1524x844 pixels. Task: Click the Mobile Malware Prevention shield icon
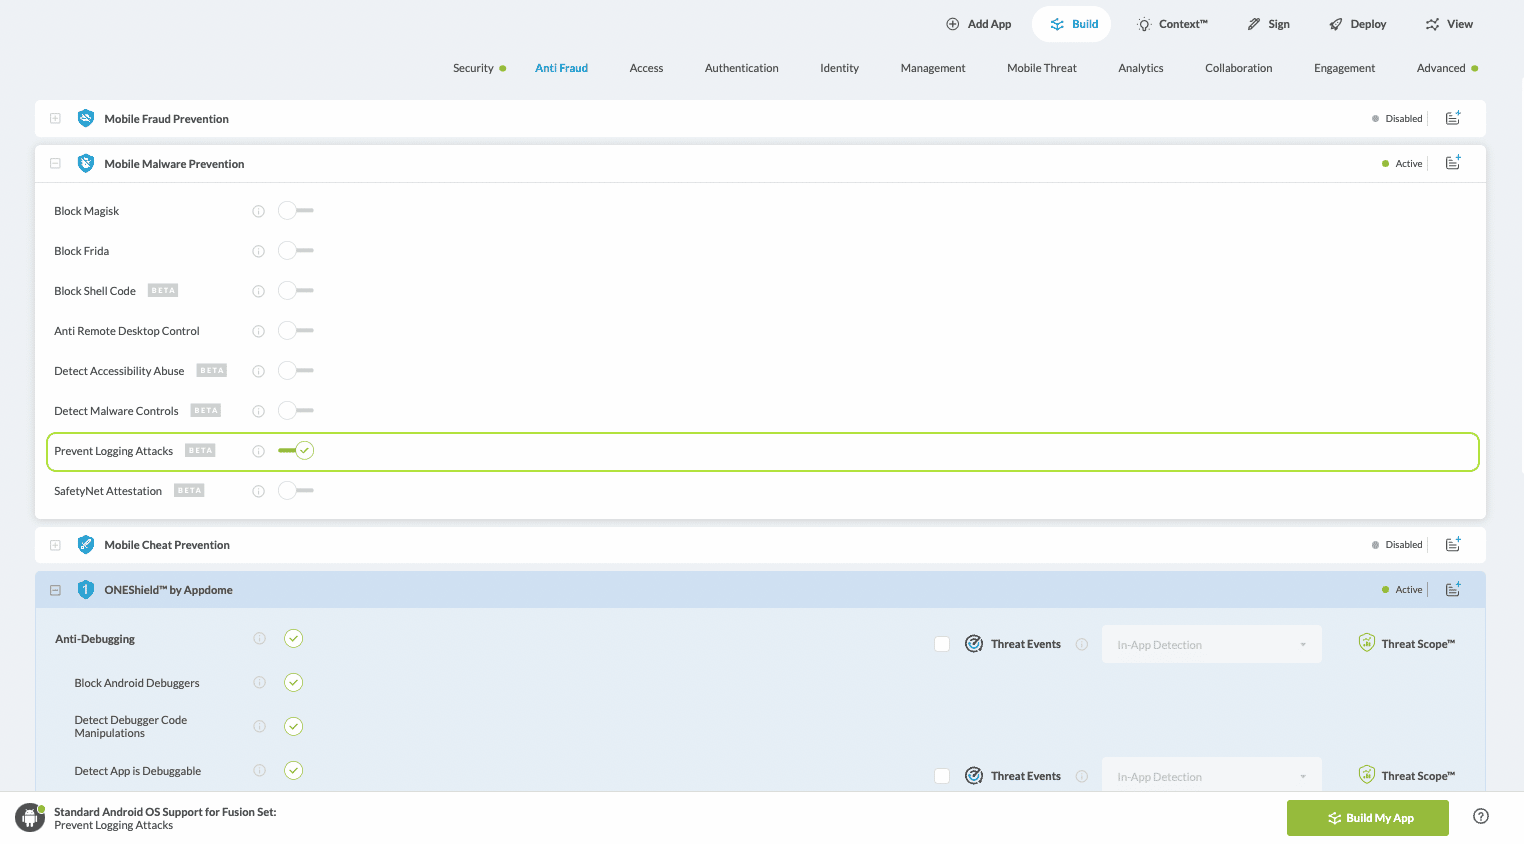click(x=86, y=164)
